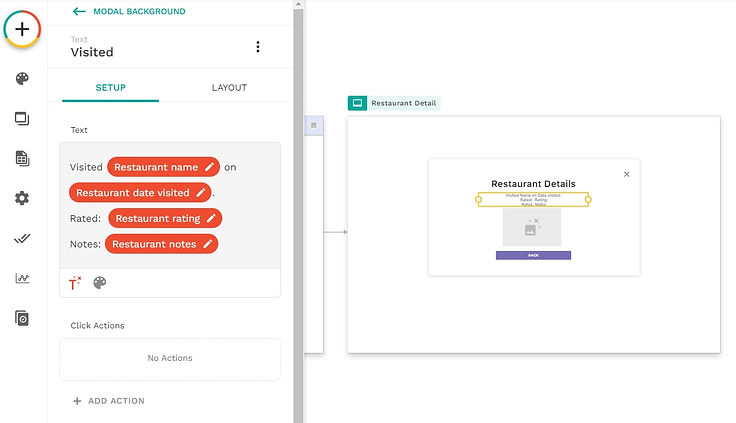Select the Restaurant Detail screen label

tap(403, 103)
